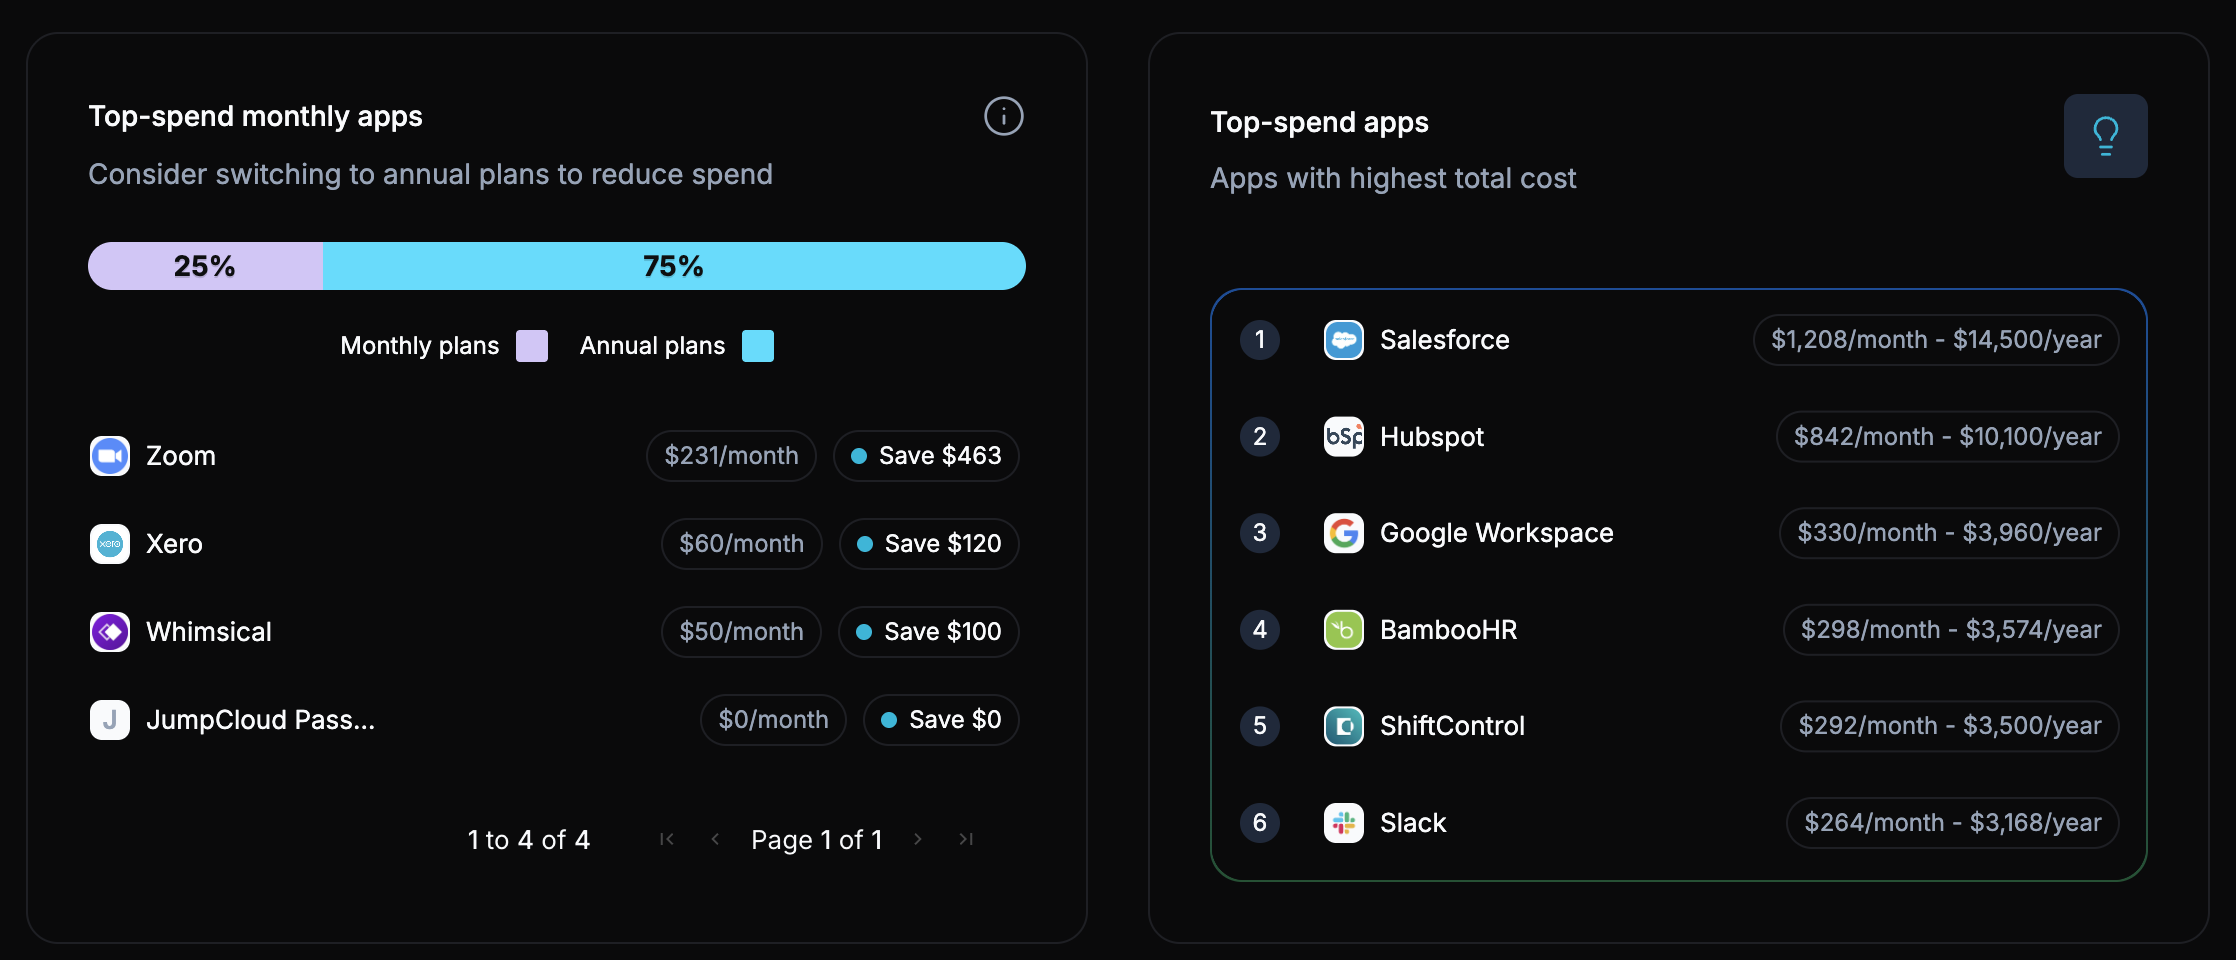The width and height of the screenshot is (2236, 960).
Task: Click the next page arrow
Action: click(917, 839)
